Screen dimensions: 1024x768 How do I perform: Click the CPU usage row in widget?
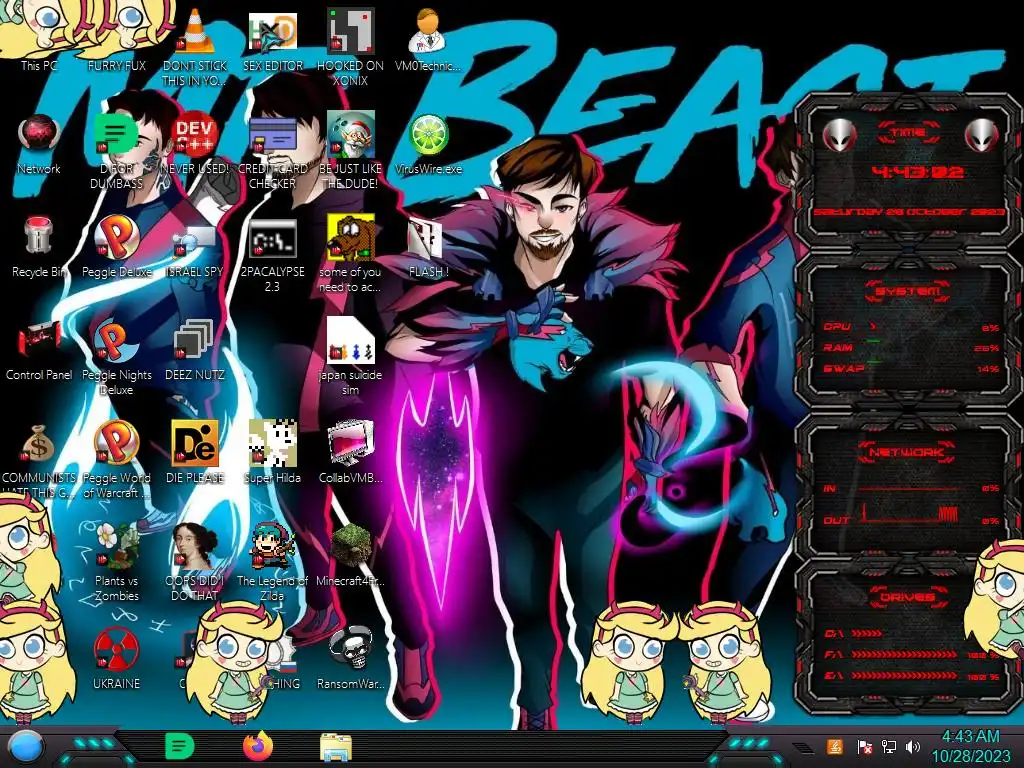[x=910, y=327]
